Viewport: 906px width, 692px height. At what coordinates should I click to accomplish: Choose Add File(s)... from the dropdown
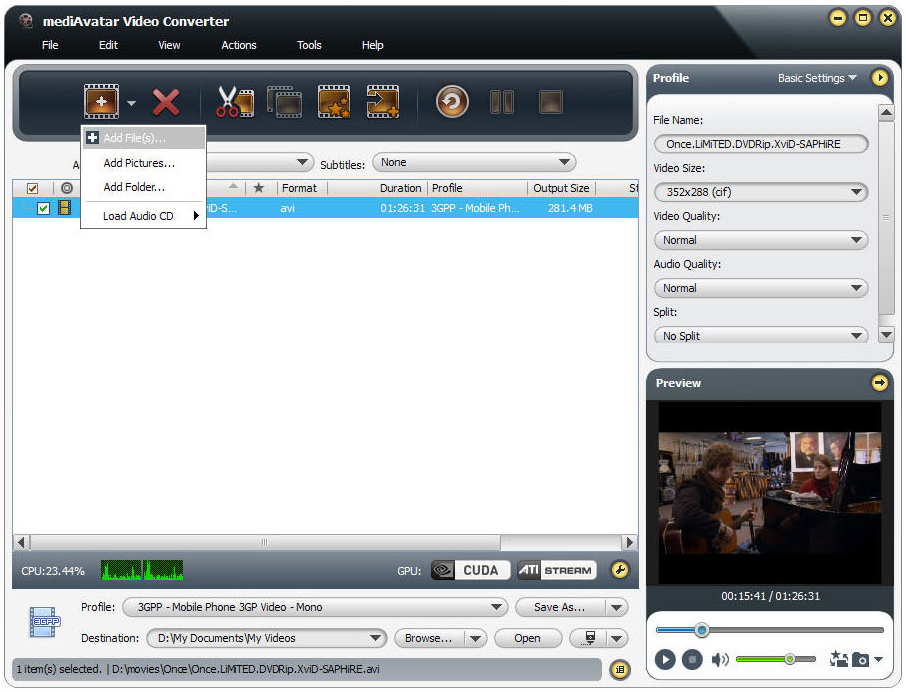pyautogui.click(x=144, y=138)
